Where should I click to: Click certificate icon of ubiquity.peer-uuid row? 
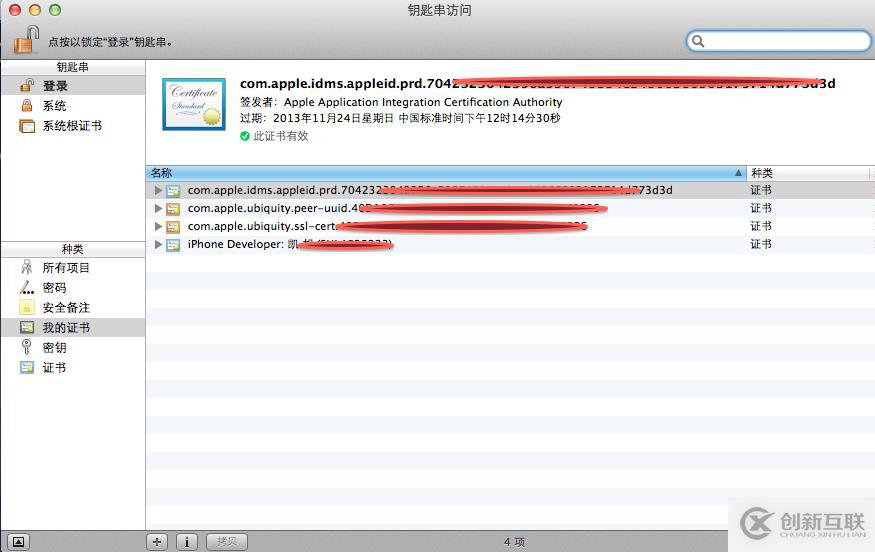173,209
